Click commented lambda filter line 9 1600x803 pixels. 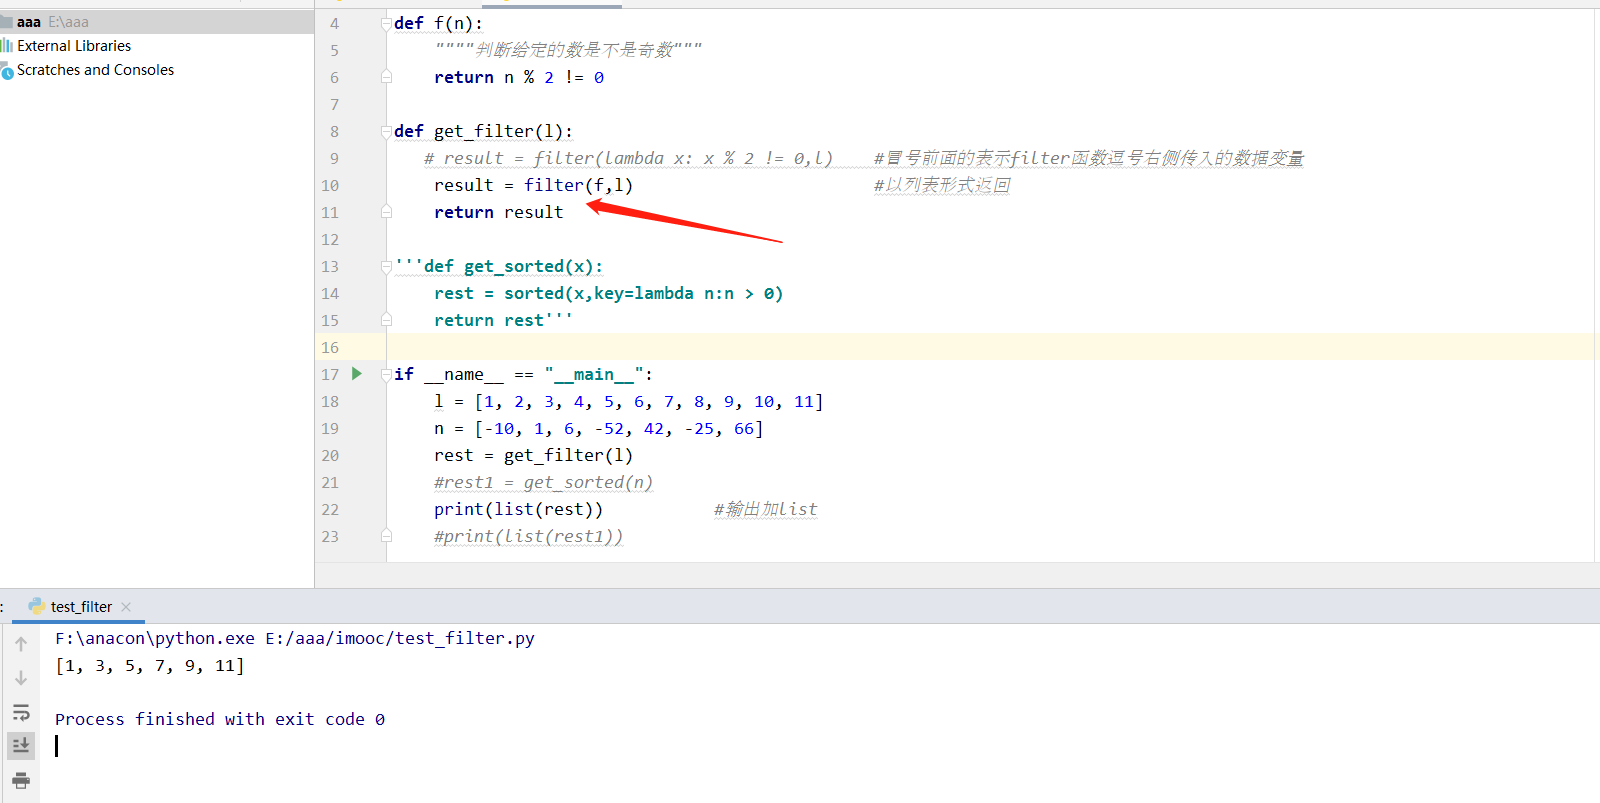pyautogui.click(x=628, y=158)
